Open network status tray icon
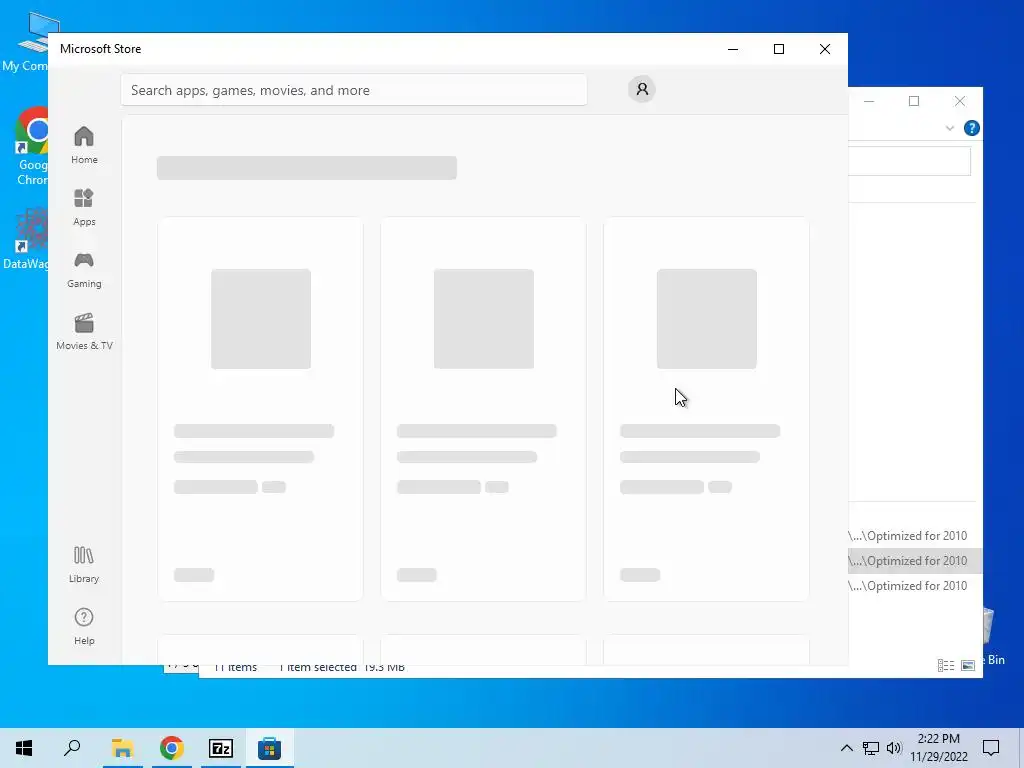This screenshot has height=768, width=1024. coord(871,748)
